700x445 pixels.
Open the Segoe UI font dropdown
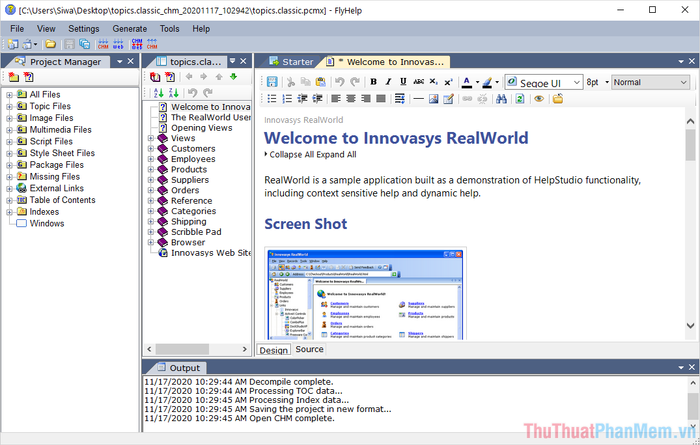(x=576, y=82)
